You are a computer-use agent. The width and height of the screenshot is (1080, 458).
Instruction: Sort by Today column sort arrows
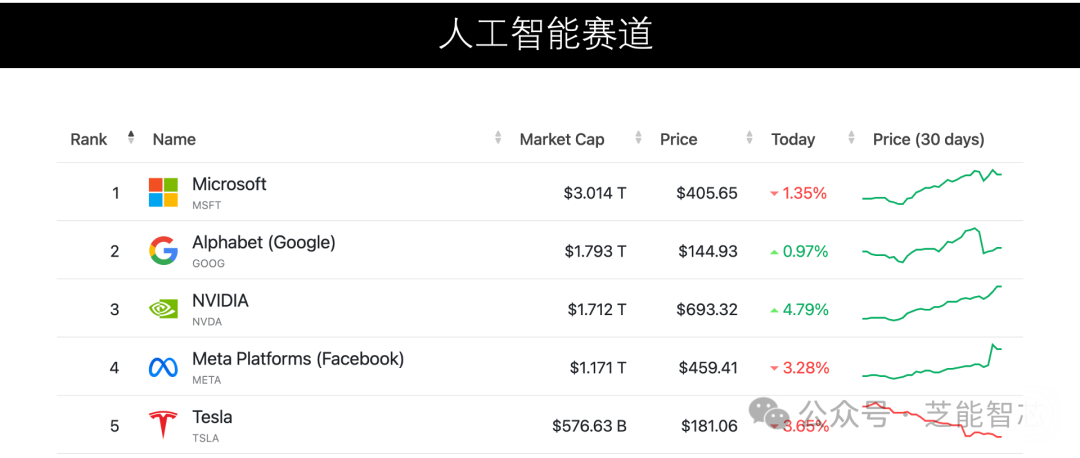pyautogui.click(x=851, y=138)
